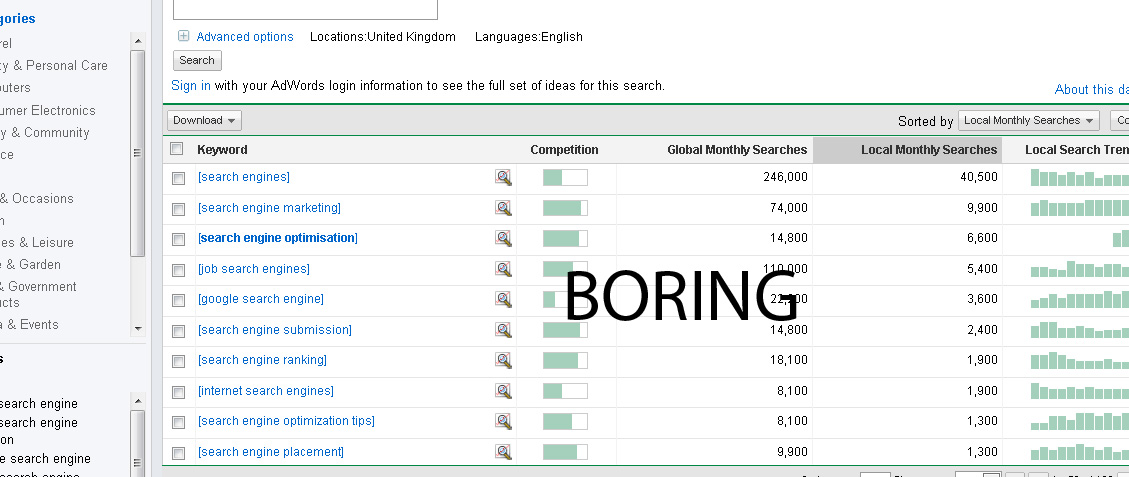Expand Advanced options with plus icon

tap(183, 37)
